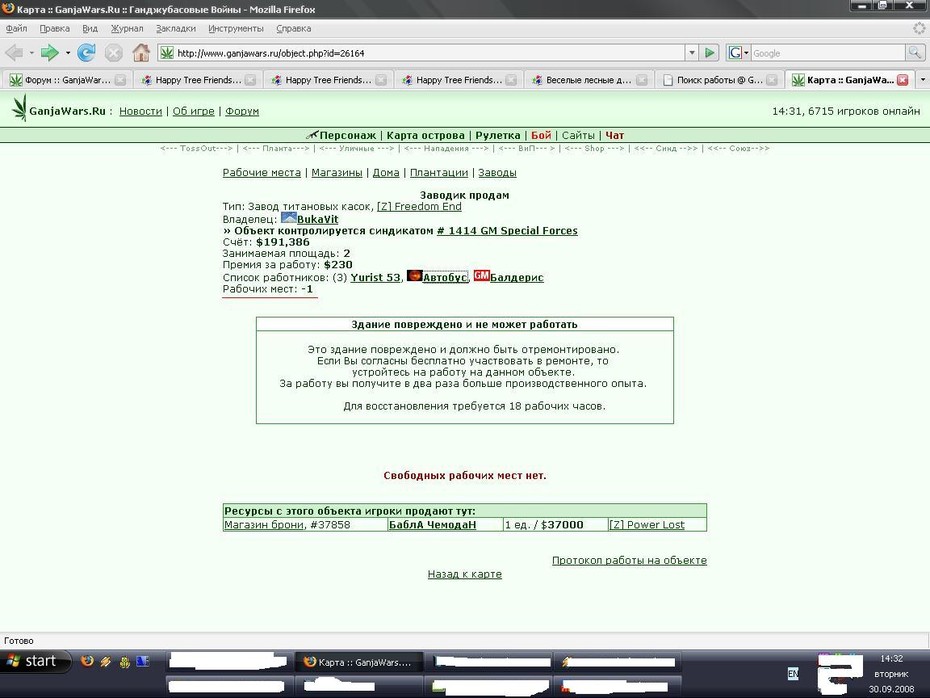The width and height of the screenshot is (930, 698).
Task: Open the list all tabs dropdown
Action: [922, 79]
